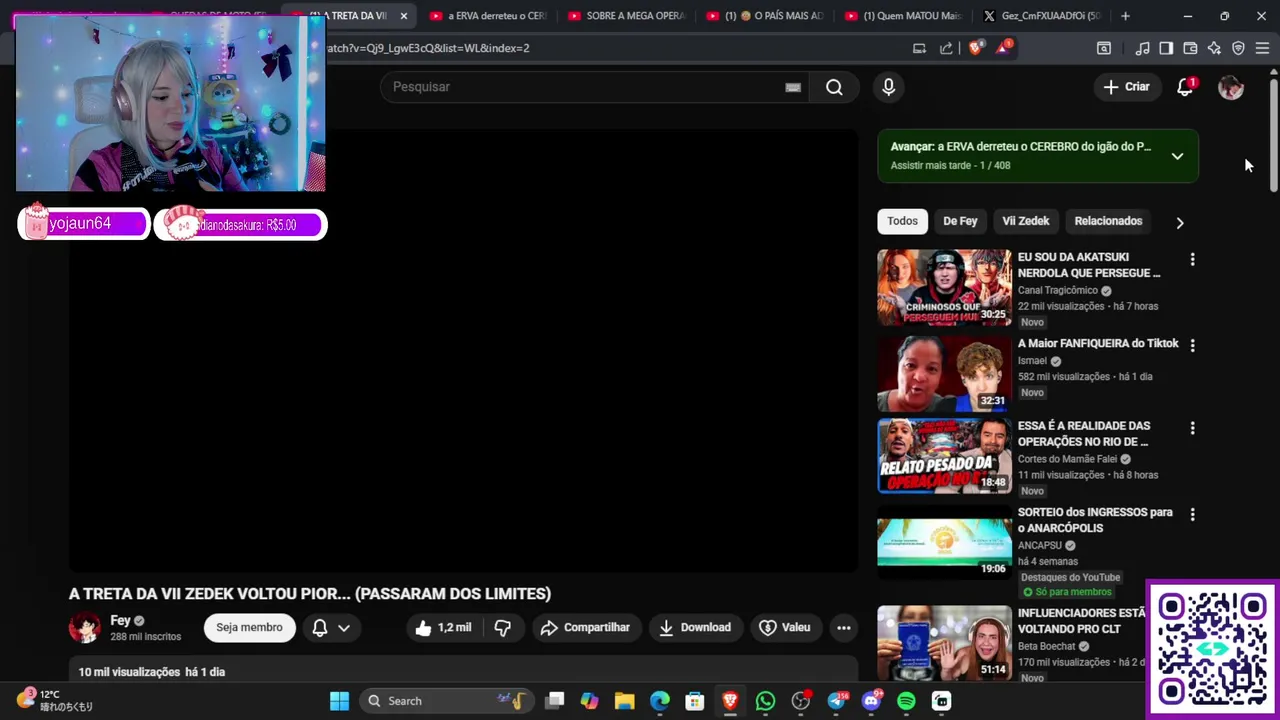1280x720 pixels.
Task: Click the Valeu button
Action: tap(785, 628)
